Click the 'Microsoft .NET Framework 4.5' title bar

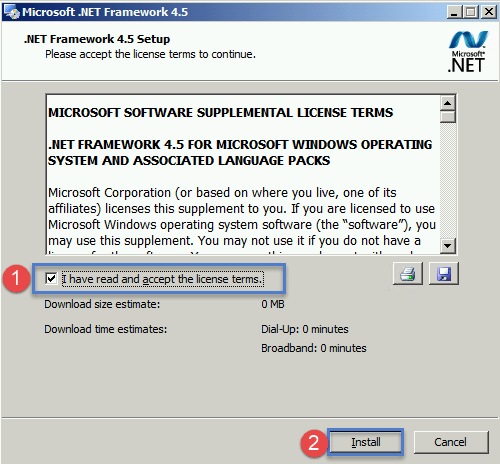pyautogui.click(x=233, y=12)
